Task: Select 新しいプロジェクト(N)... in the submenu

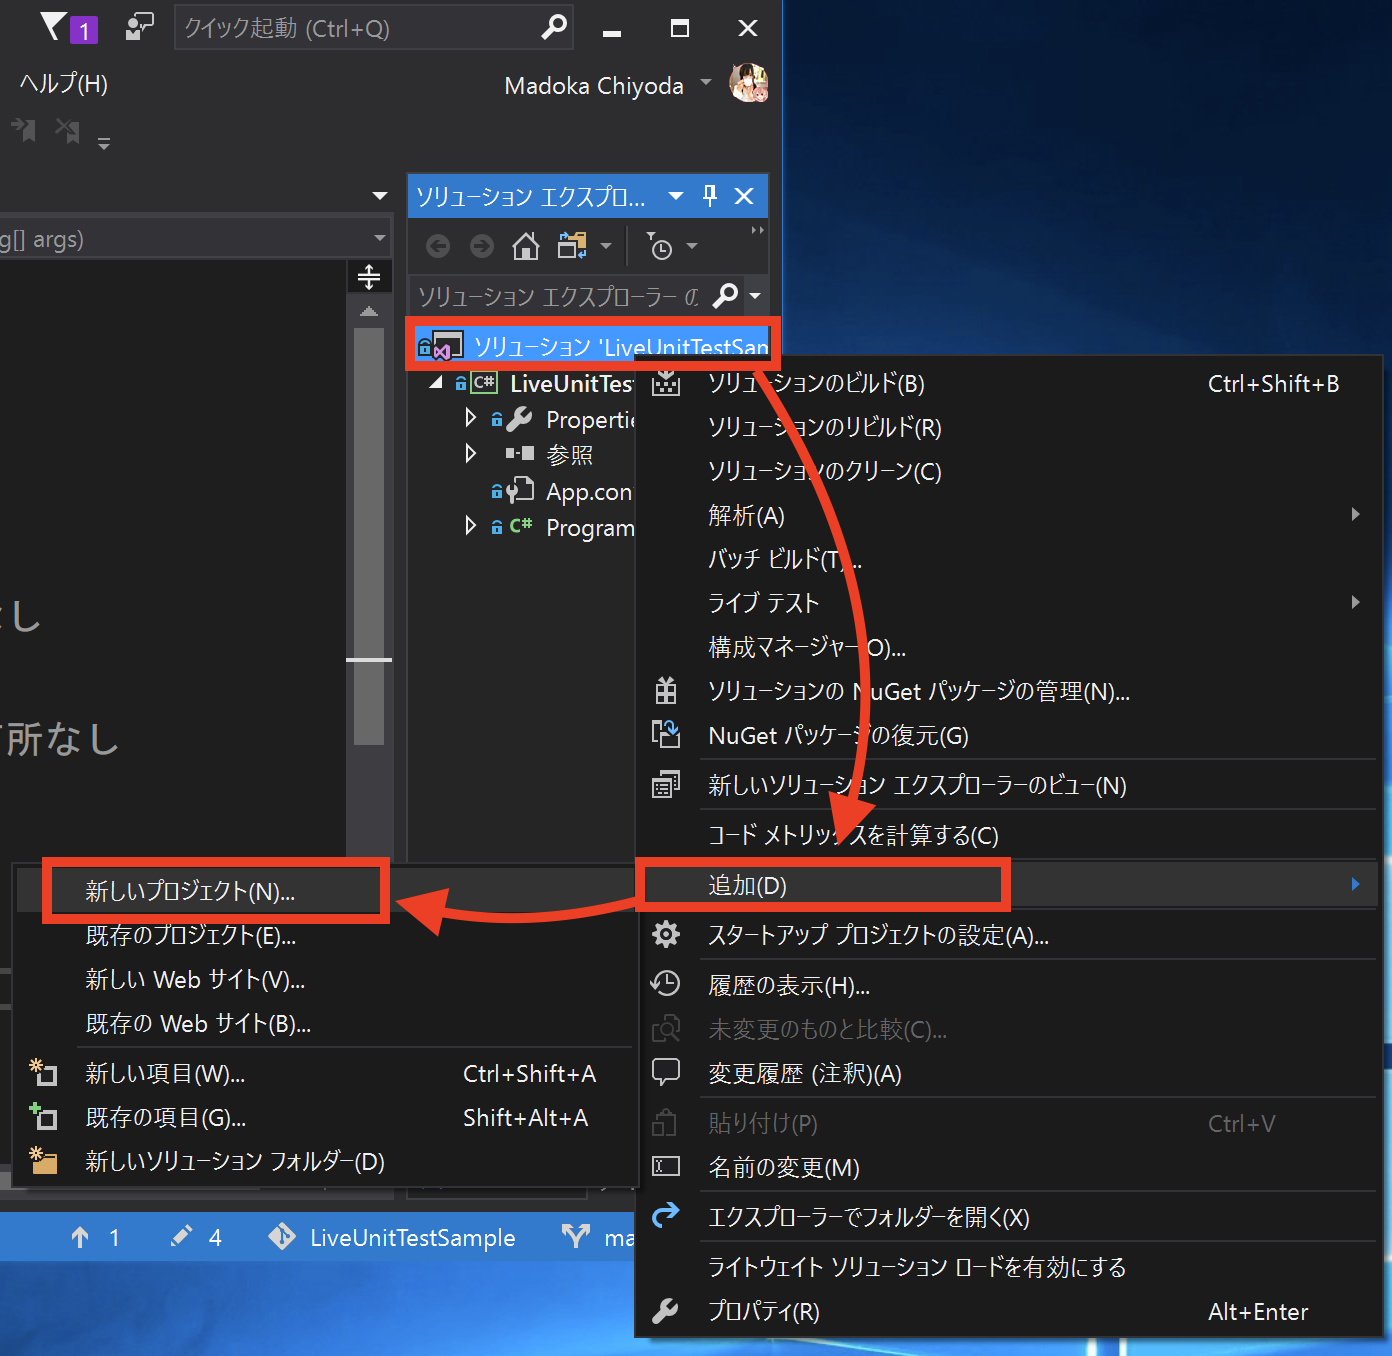Action: [325, 891]
